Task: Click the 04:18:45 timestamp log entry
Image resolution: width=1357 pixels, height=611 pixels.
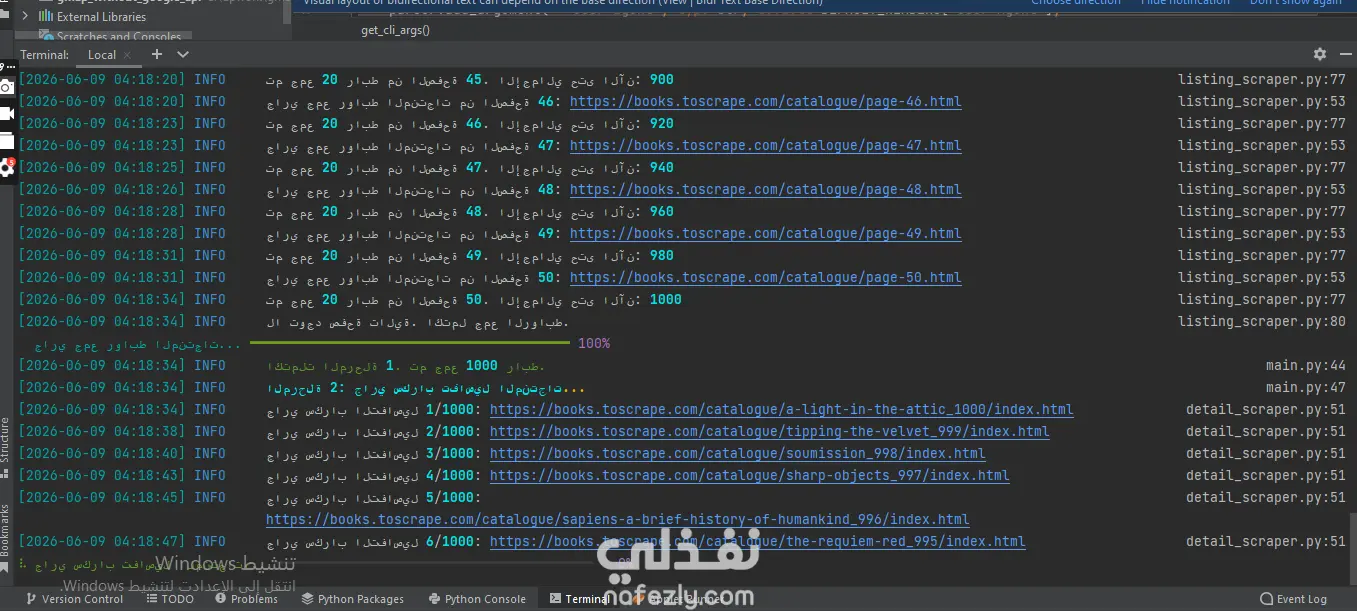Action: click(x=102, y=497)
